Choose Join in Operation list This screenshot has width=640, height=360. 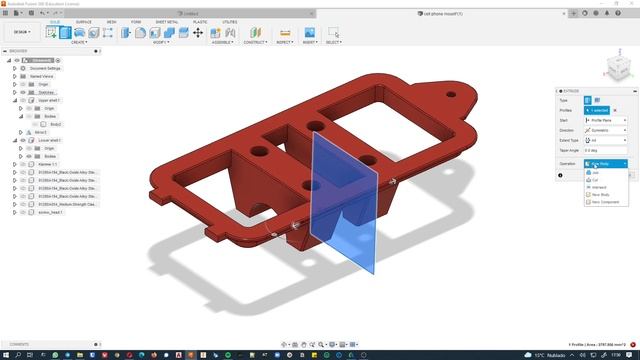606,173
